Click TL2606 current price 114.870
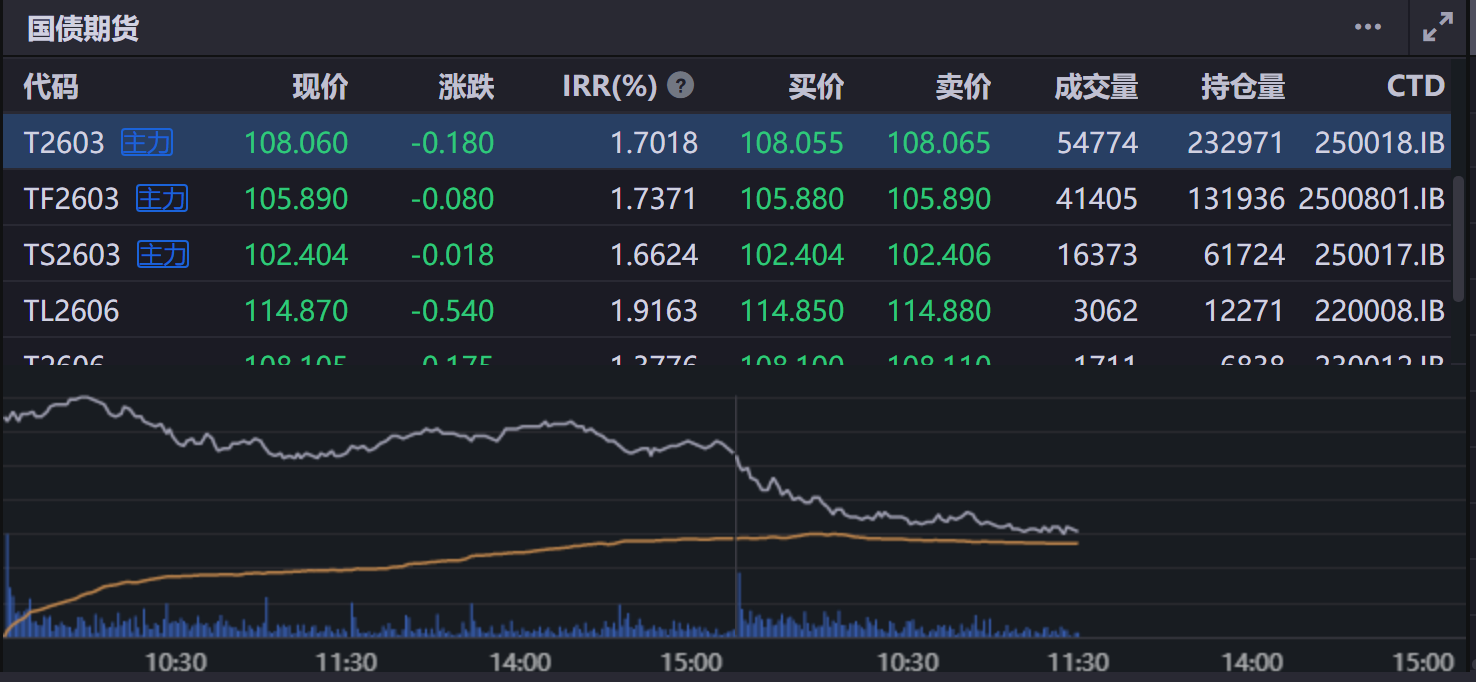Viewport: 1476px width, 682px height. click(x=296, y=311)
